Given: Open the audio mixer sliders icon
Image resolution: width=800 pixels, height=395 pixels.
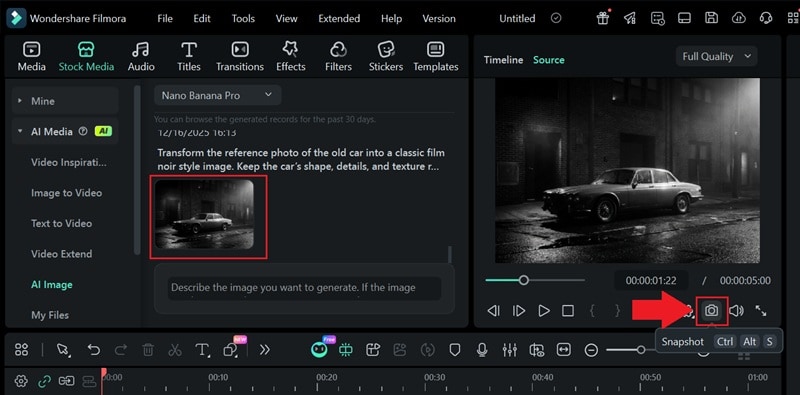Looking at the screenshot, I should click(x=510, y=350).
